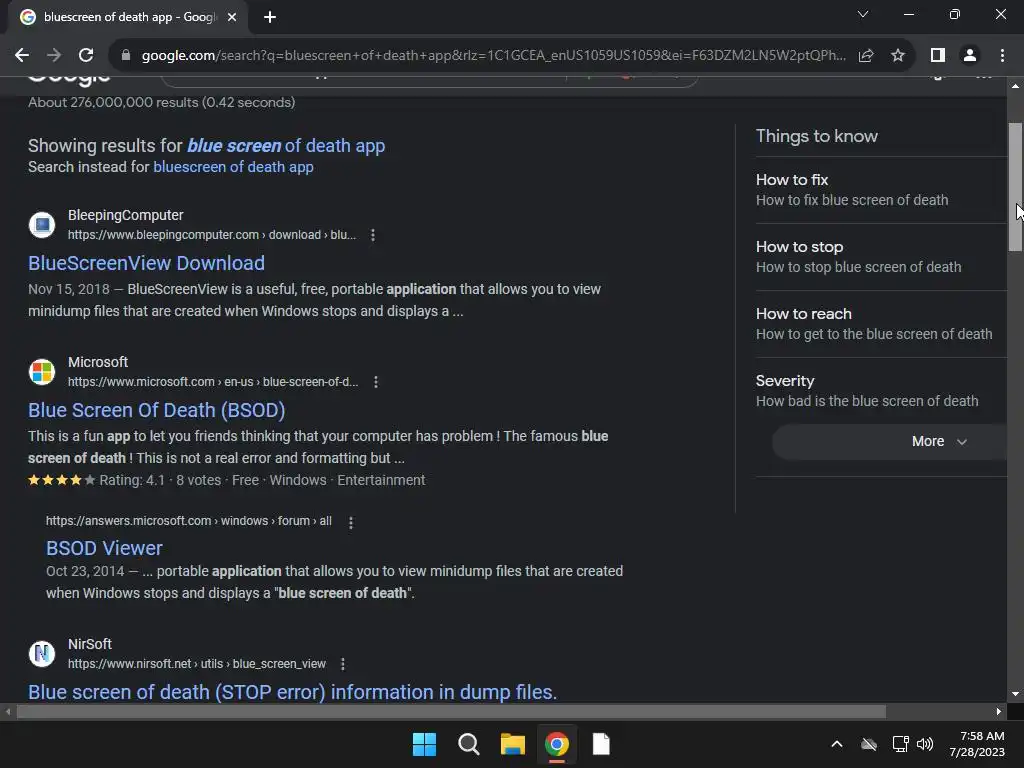The width and height of the screenshot is (1024, 768).
Task: Show hidden system tray icons
Action: point(837,744)
